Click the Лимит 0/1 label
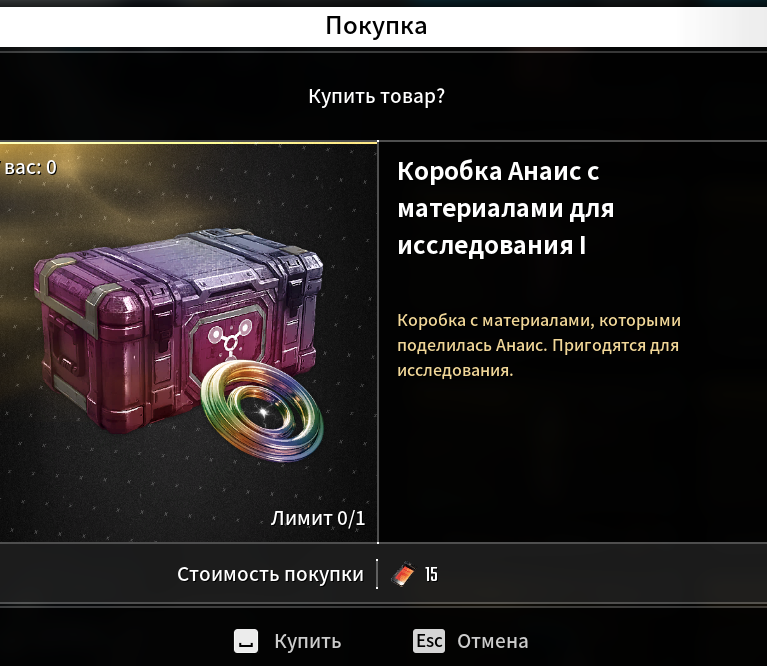 pyautogui.click(x=318, y=518)
